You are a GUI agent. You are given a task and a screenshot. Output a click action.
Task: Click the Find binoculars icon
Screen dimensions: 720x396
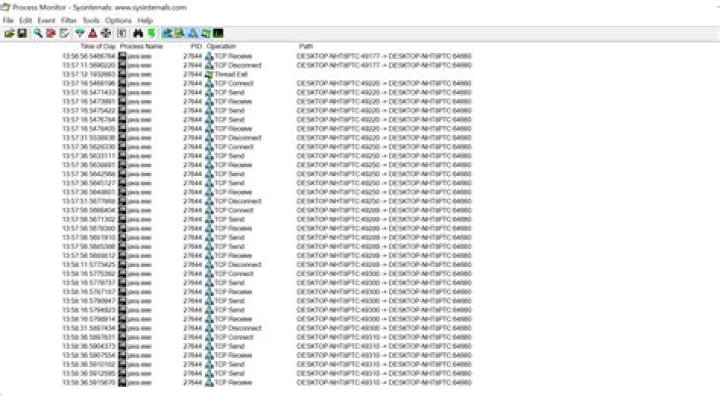[x=138, y=34]
